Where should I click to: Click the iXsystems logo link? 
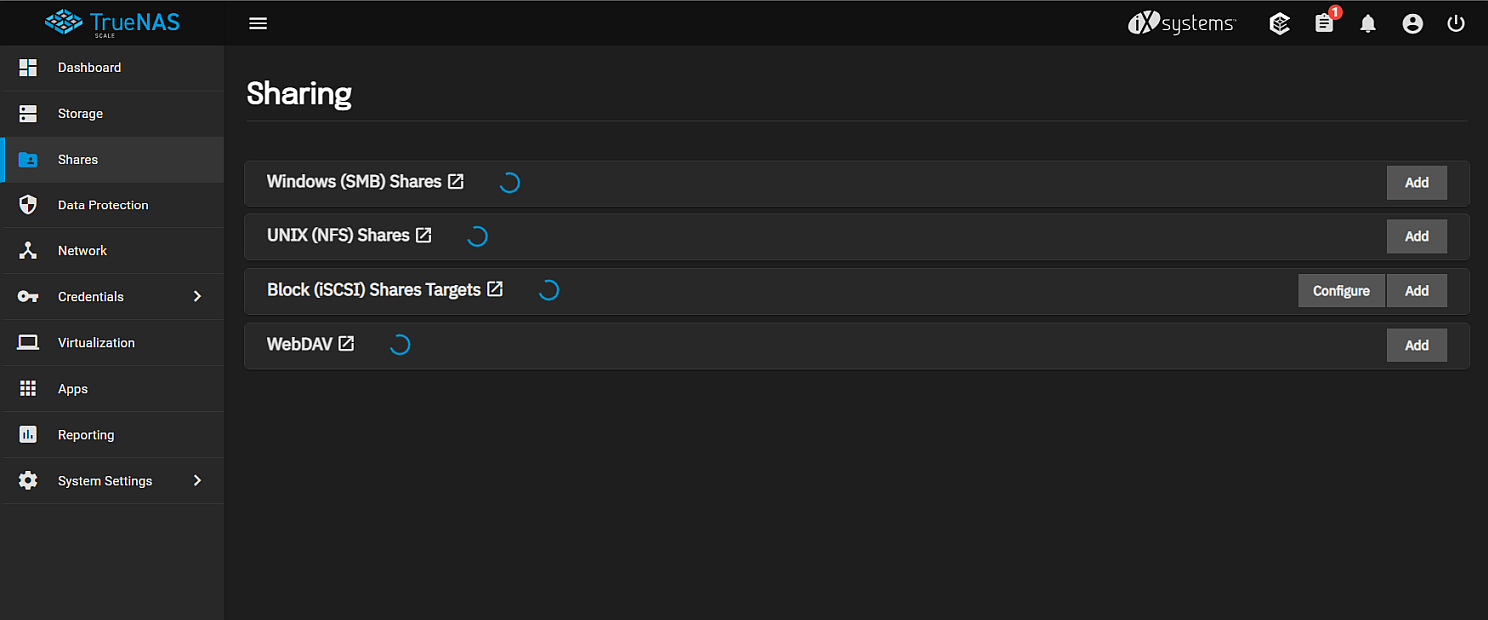point(1181,24)
